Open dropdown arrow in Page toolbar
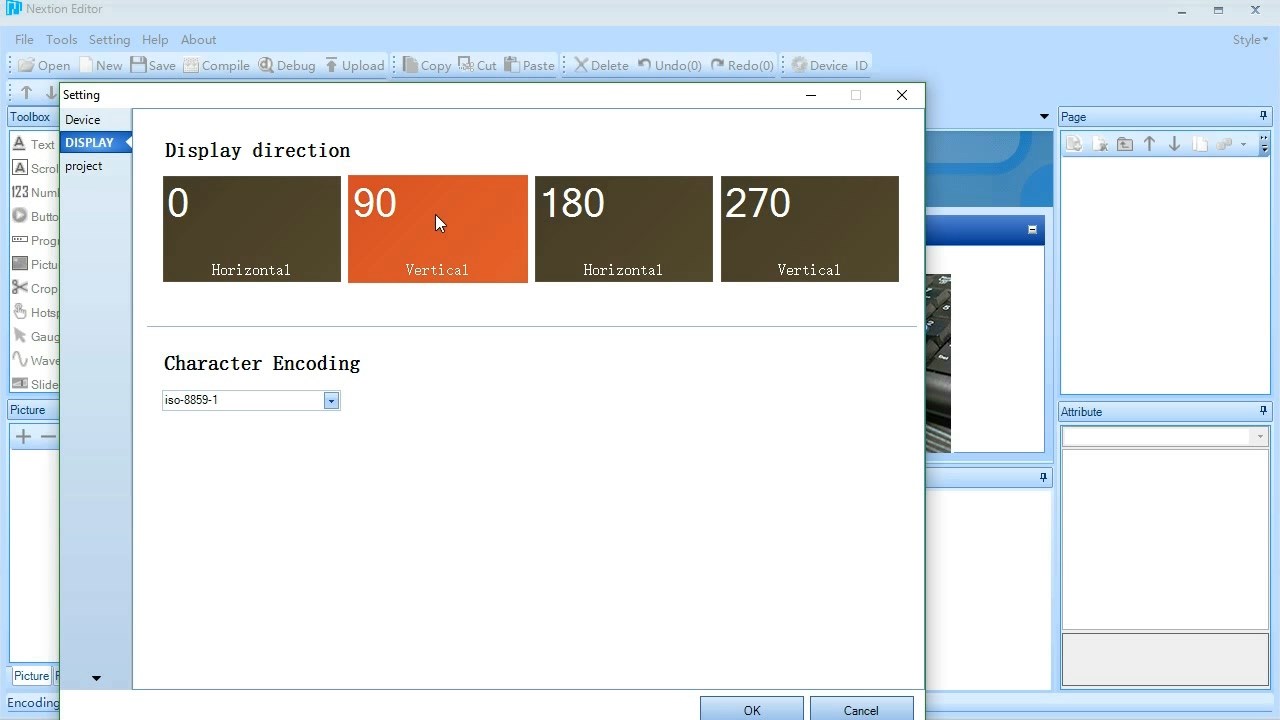The width and height of the screenshot is (1280, 720). click(x=1243, y=144)
